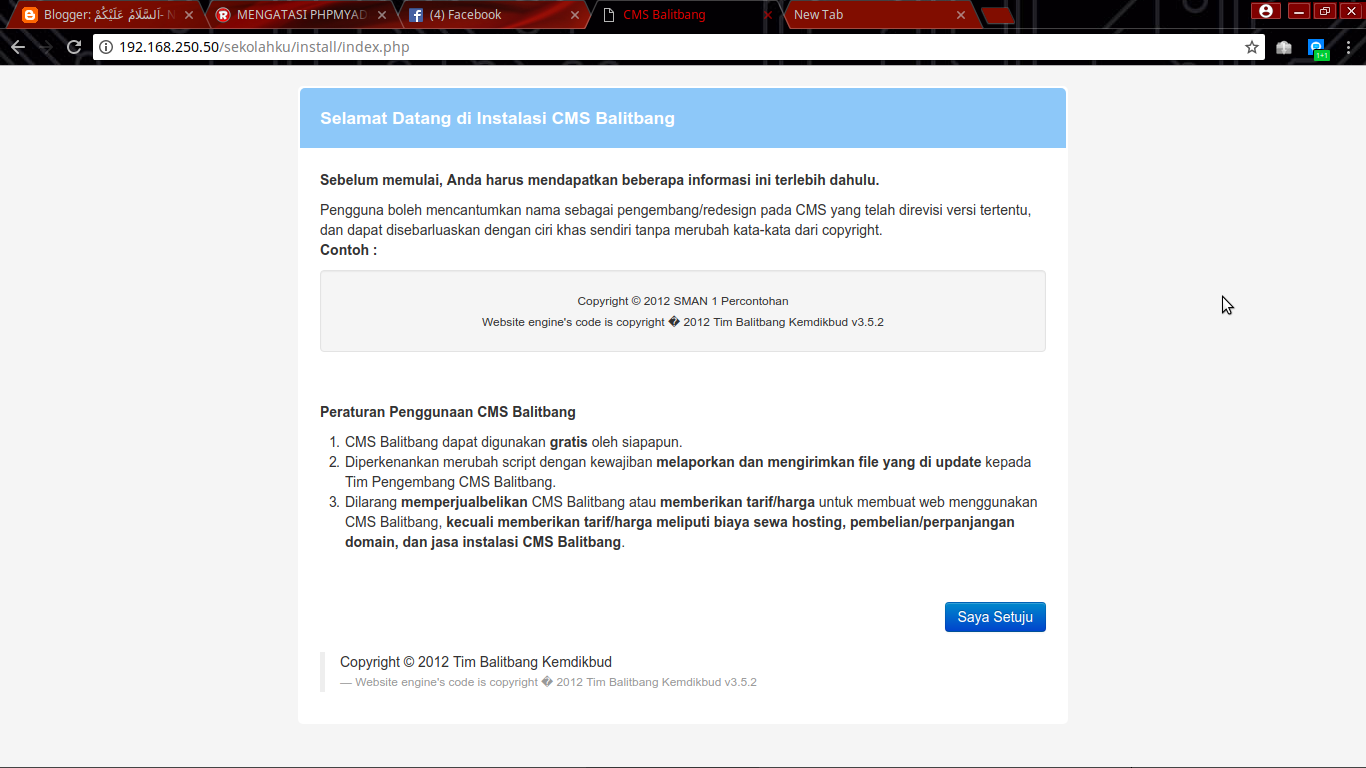Open the Chrome three-dot menu

[x=1348, y=47]
